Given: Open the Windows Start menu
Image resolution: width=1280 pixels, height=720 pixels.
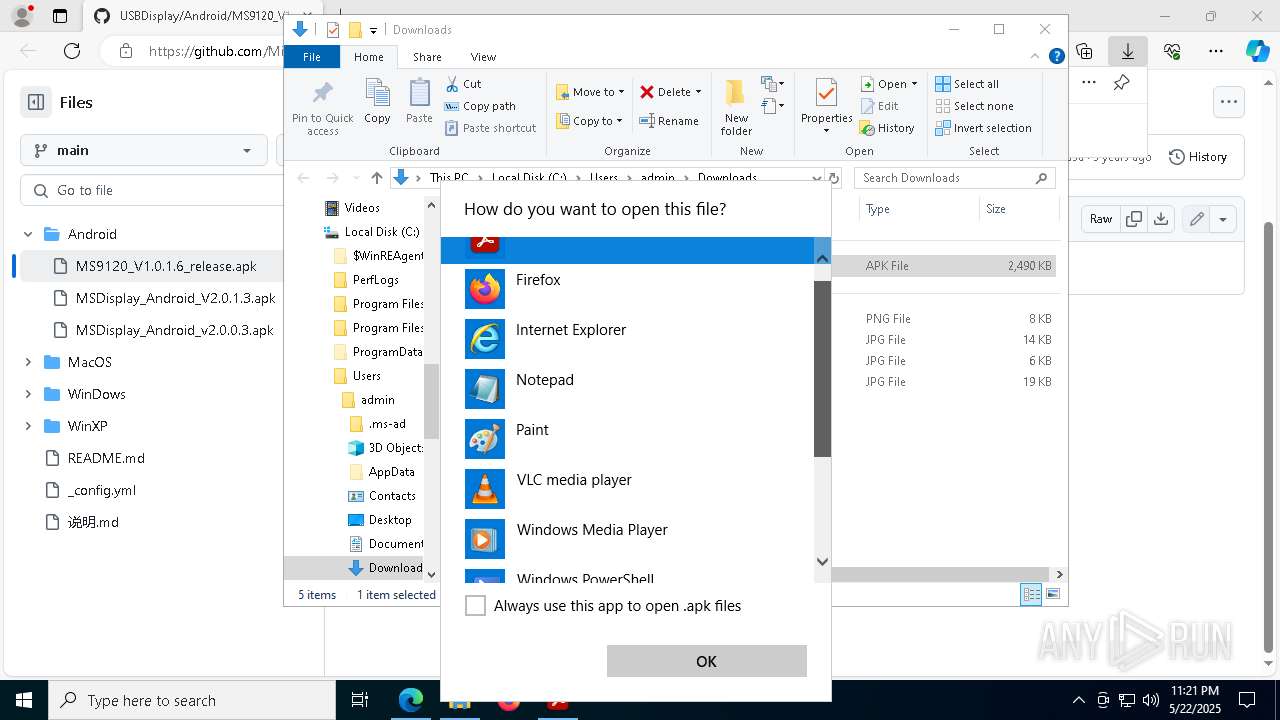Looking at the screenshot, I should tap(24, 700).
